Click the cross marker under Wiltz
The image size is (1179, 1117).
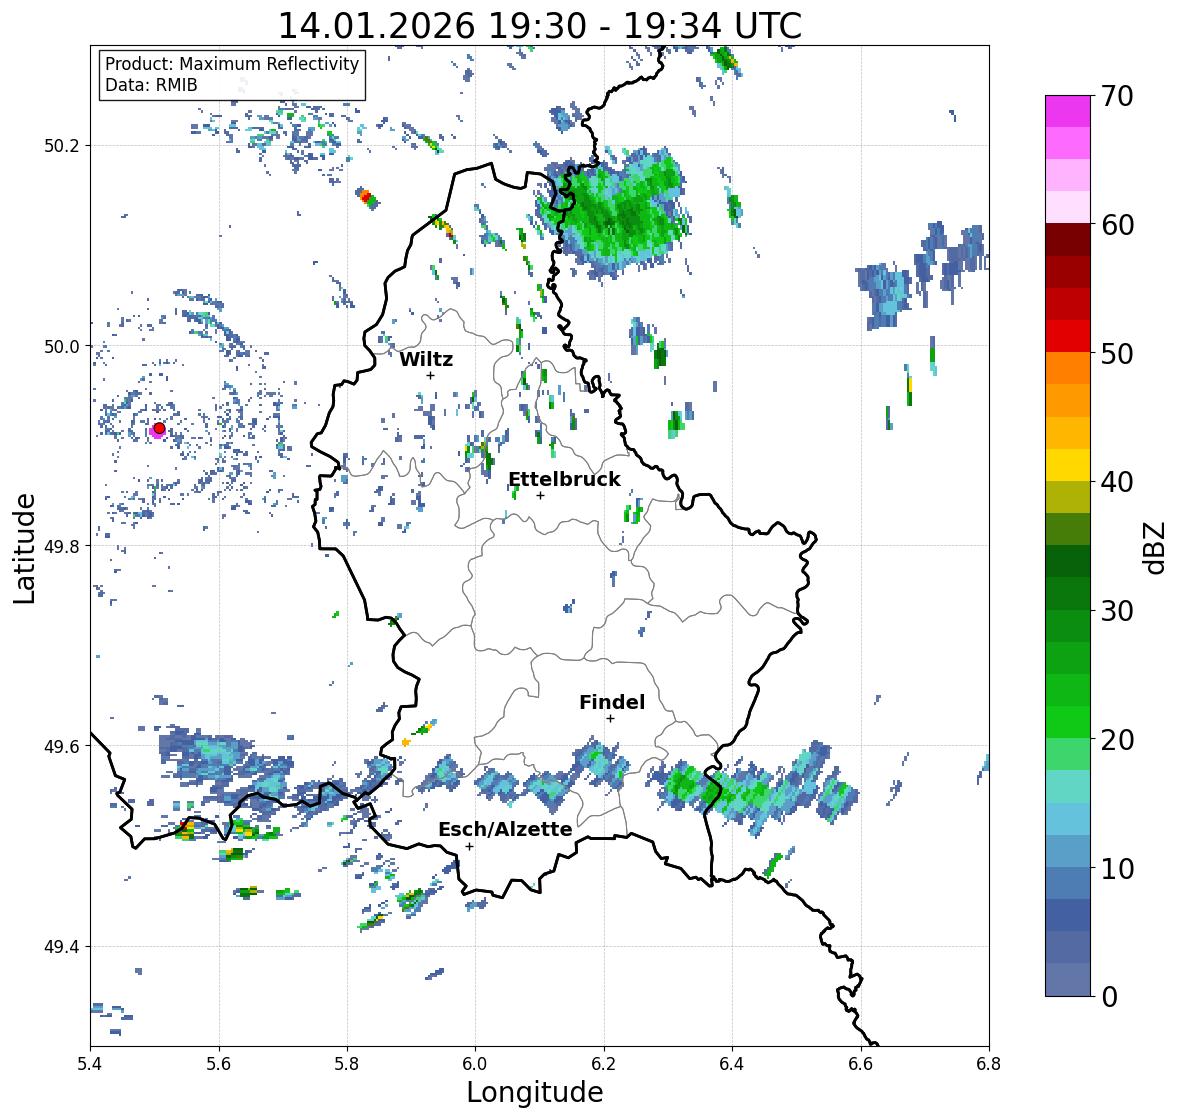tap(430, 375)
